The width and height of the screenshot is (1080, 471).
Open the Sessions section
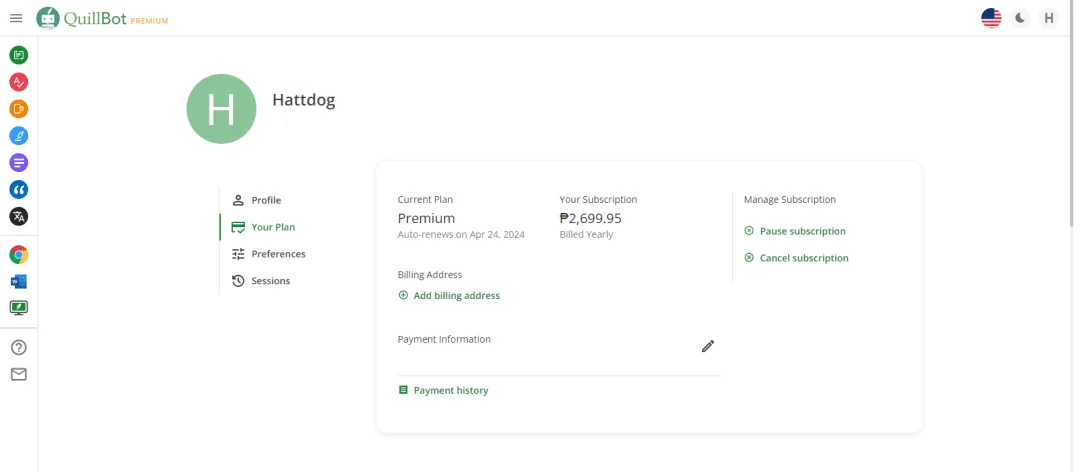[260, 280]
